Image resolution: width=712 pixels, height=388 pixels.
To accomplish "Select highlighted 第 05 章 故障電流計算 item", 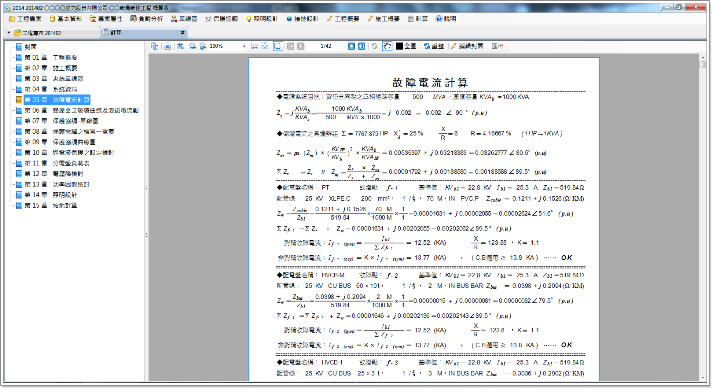I will pos(57,99).
